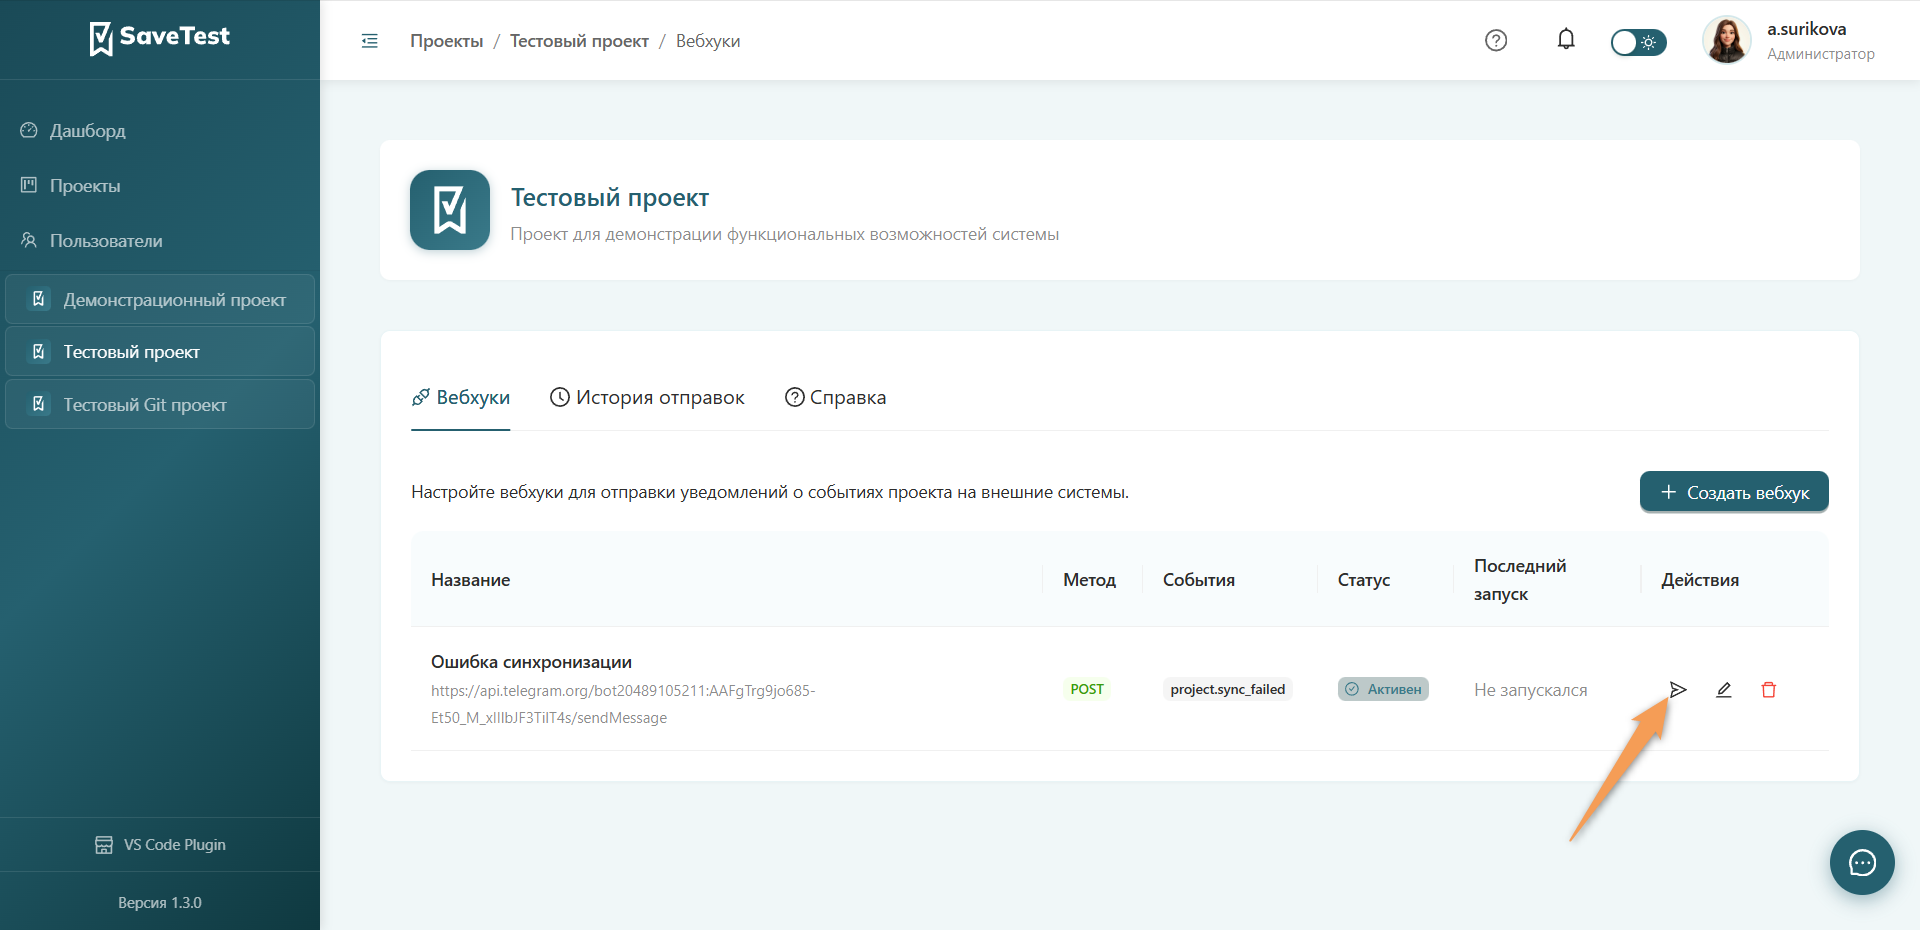Edit webhook with pencil icon

pyautogui.click(x=1724, y=690)
